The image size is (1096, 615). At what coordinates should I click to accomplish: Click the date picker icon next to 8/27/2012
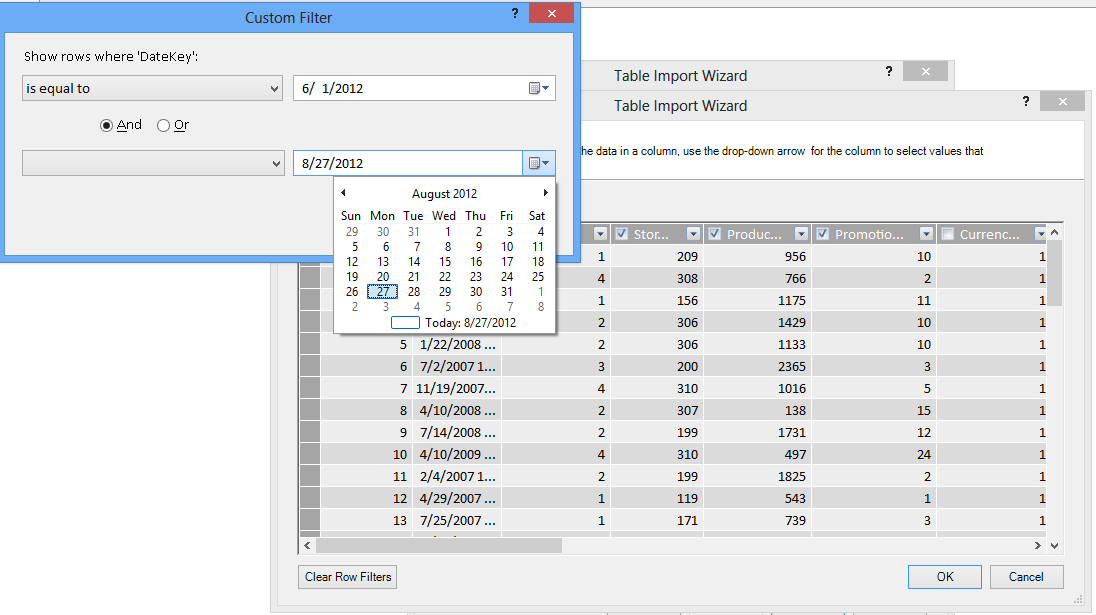537,163
